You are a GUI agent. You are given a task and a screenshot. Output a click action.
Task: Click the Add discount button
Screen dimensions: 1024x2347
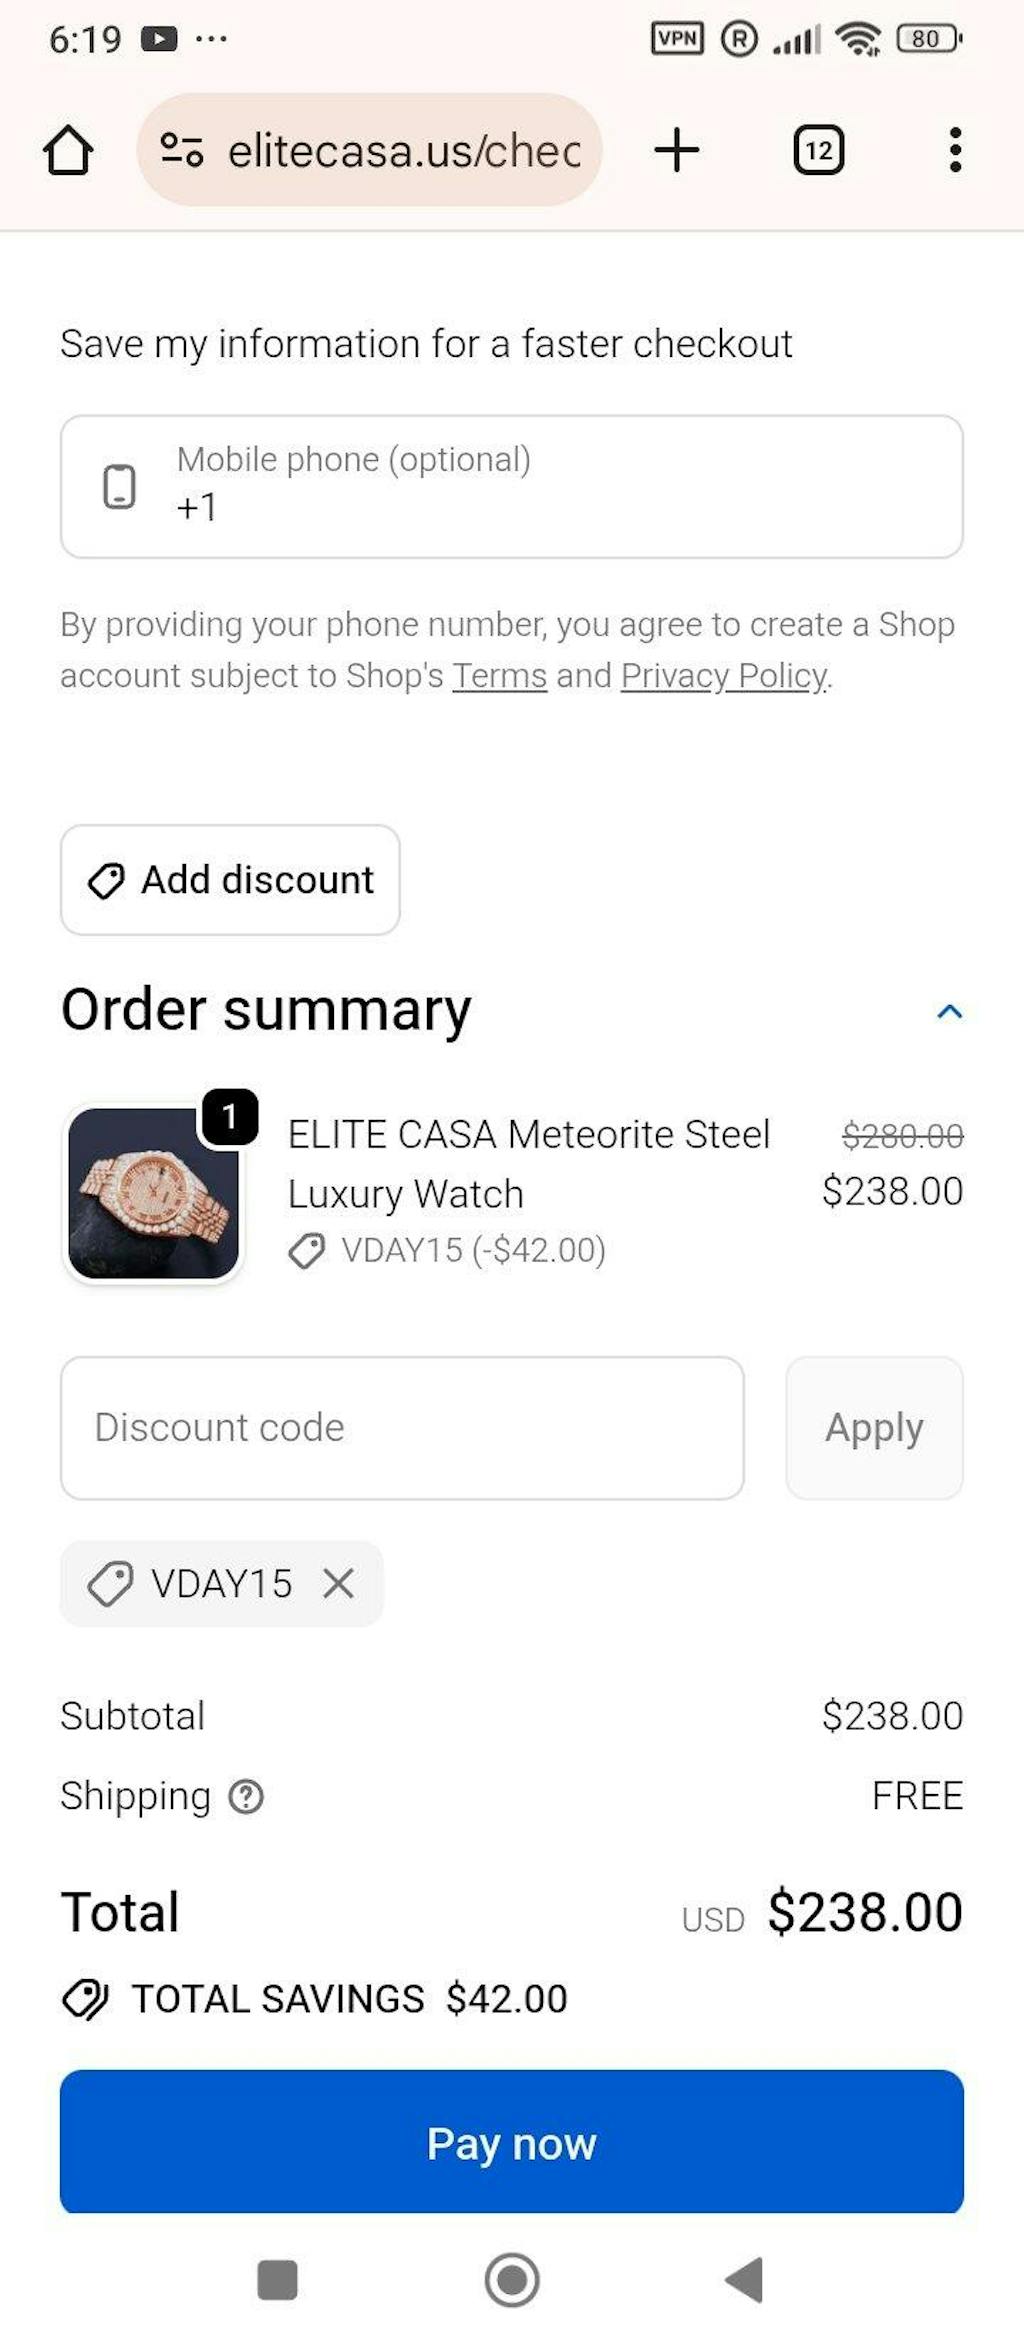pyautogui.click(x=230, y=880)
